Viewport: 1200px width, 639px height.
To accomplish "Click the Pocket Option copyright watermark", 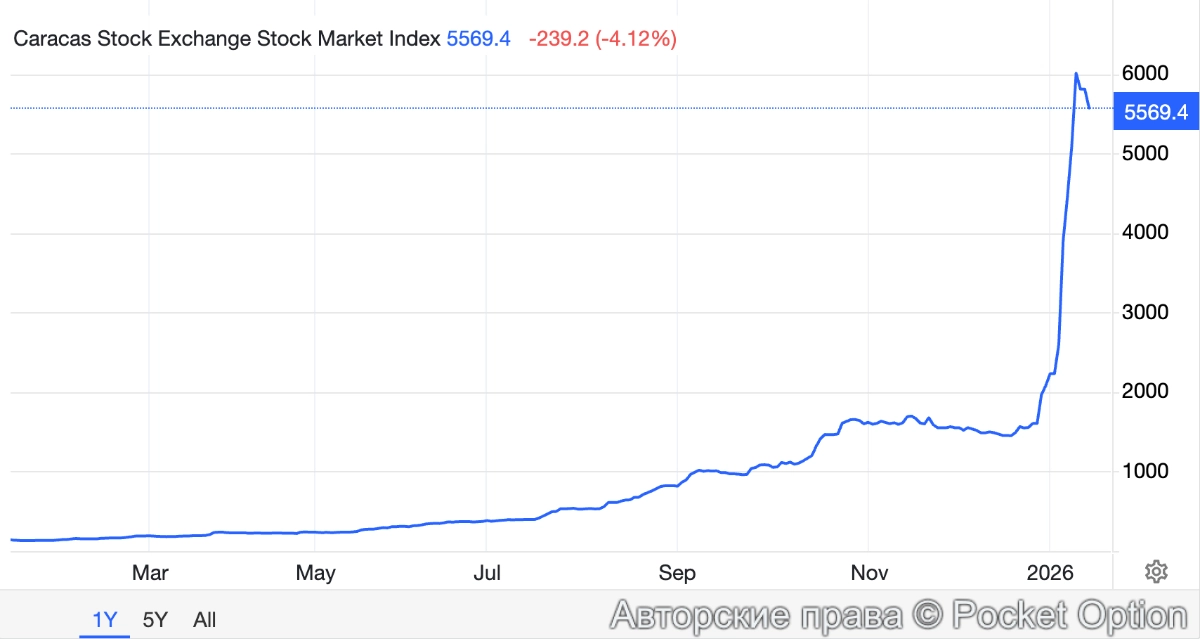I will coord(898,614).
